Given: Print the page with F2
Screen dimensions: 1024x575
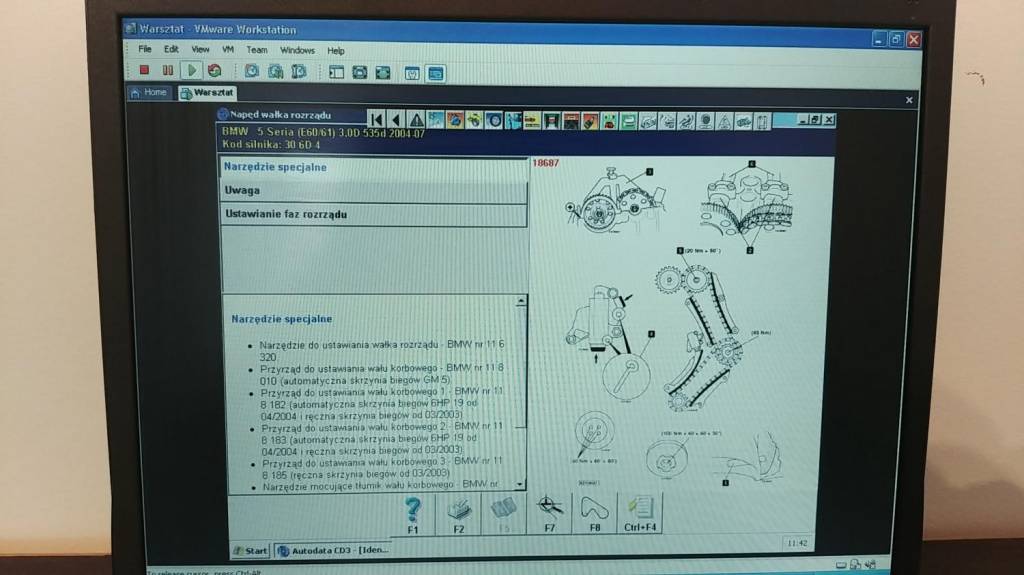Looking at the screenshot, I should [x=458, y=515].
